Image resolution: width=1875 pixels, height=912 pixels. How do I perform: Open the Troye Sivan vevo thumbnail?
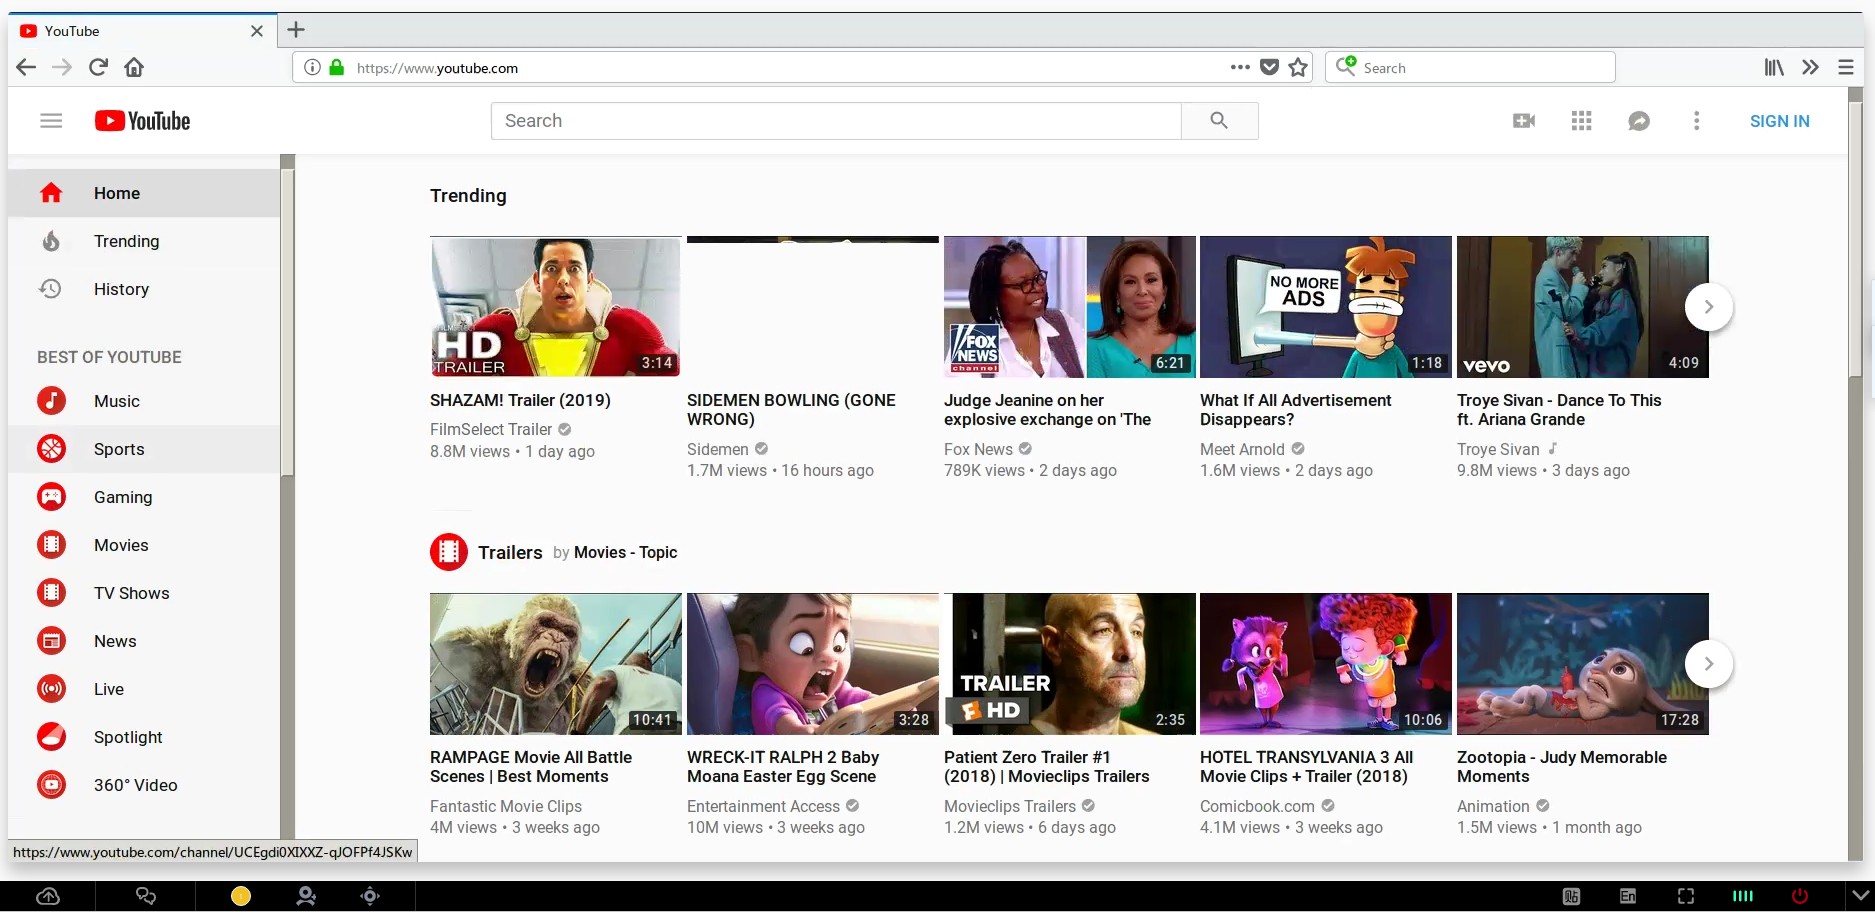(x=1583, y=307)
